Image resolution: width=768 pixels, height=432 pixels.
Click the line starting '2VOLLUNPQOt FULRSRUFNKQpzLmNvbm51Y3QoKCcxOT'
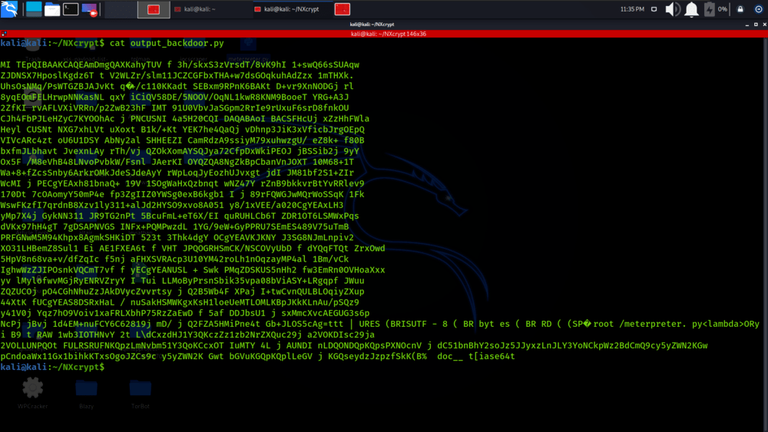pyautogui.click(x=354, y=345)
